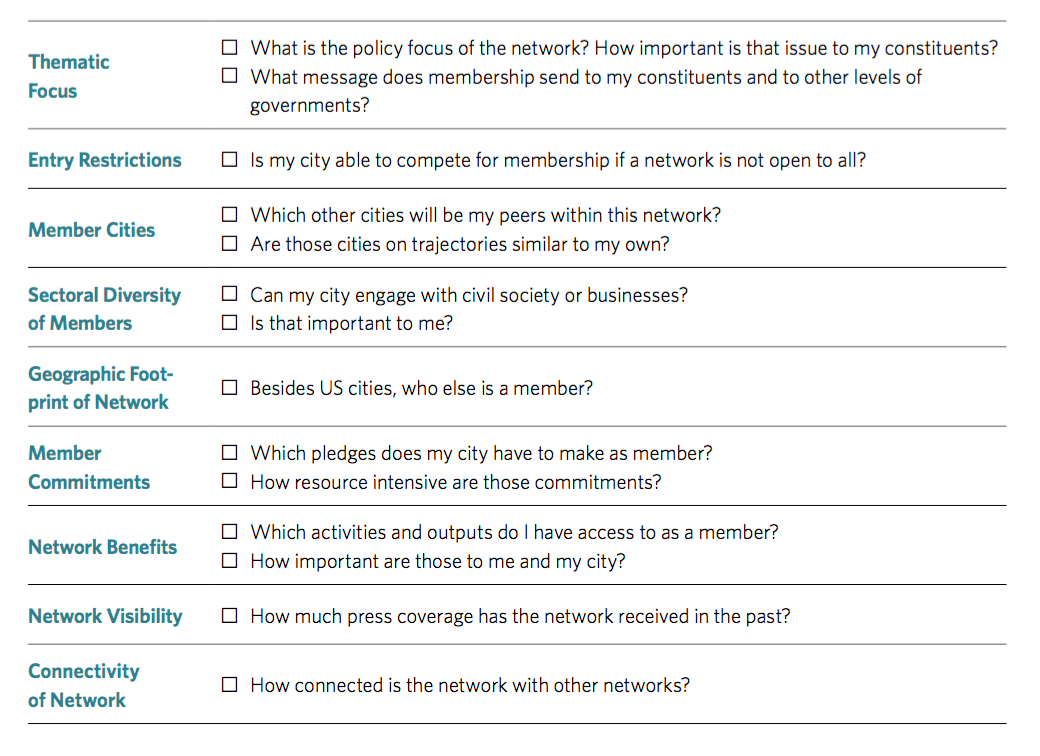Select the Network Visibility heading
1040x756 pixels.
coord(105,616)
